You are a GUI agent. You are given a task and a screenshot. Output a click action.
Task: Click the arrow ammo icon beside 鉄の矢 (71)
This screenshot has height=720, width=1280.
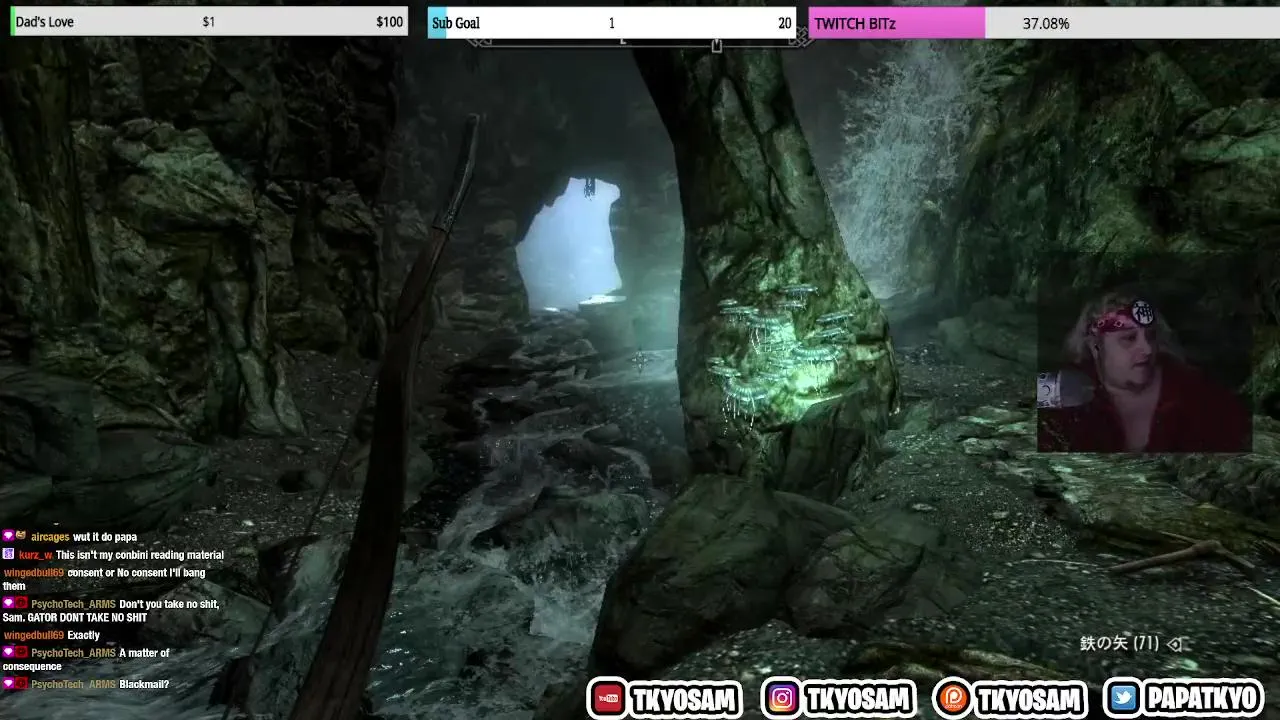[x=1175, y=644]
